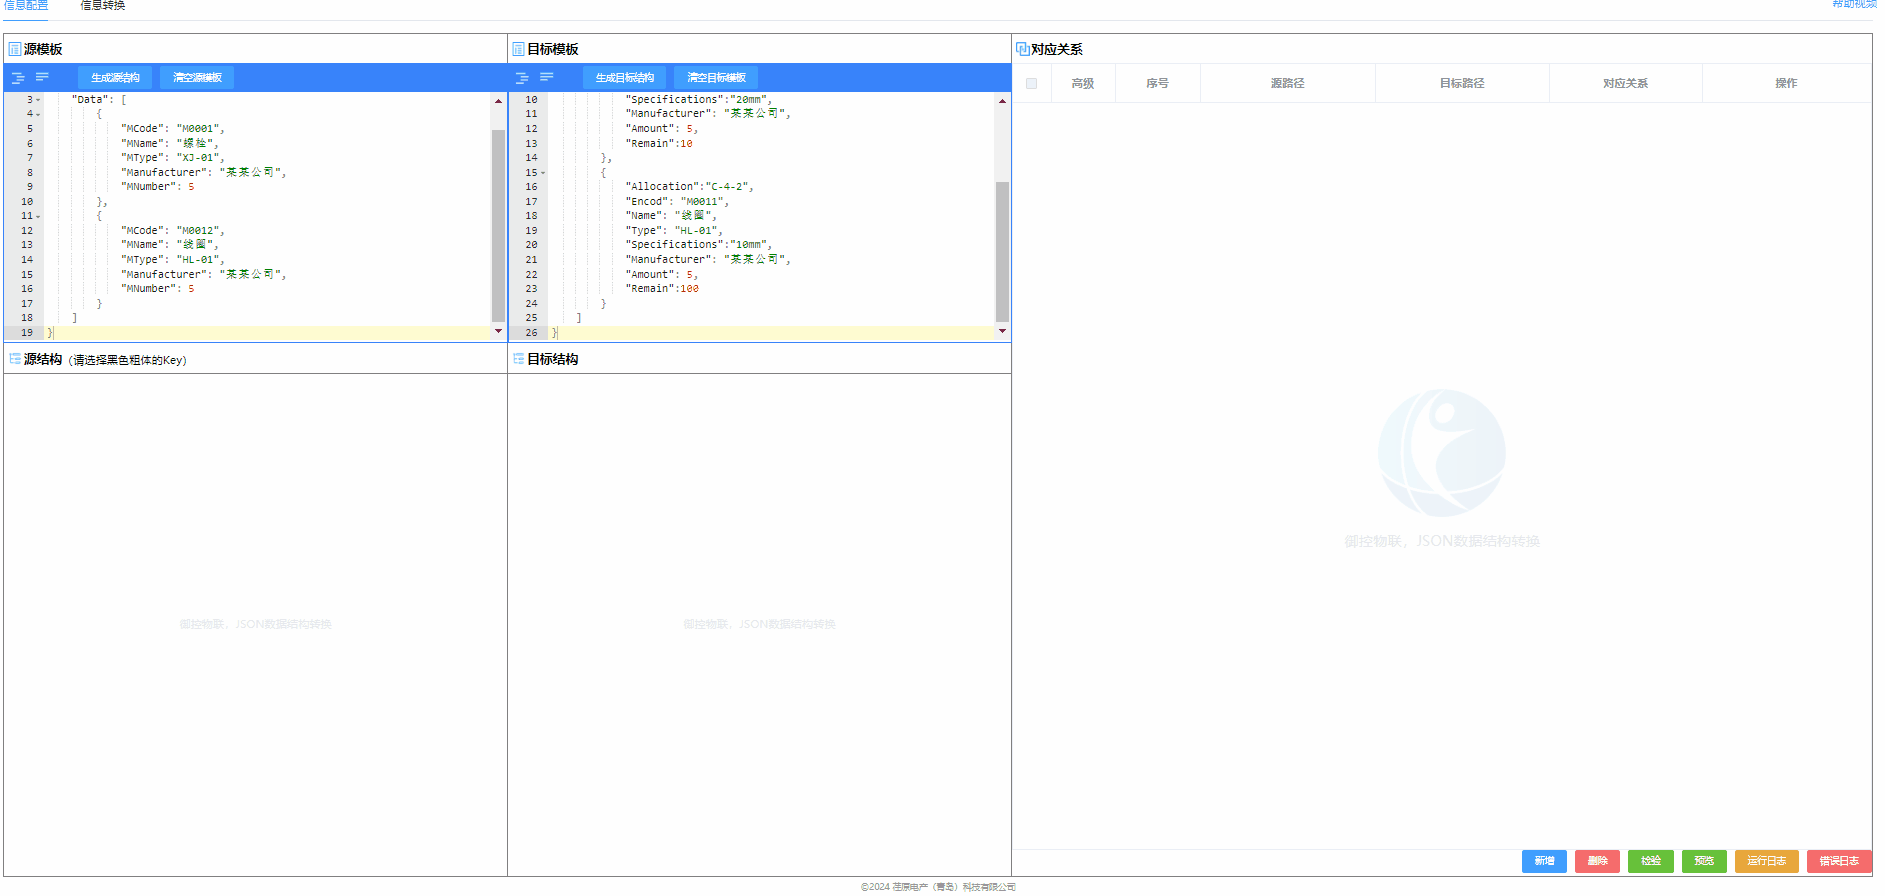
Task: Click source line "MCode": "M0001"
Action: coord(172,129)
